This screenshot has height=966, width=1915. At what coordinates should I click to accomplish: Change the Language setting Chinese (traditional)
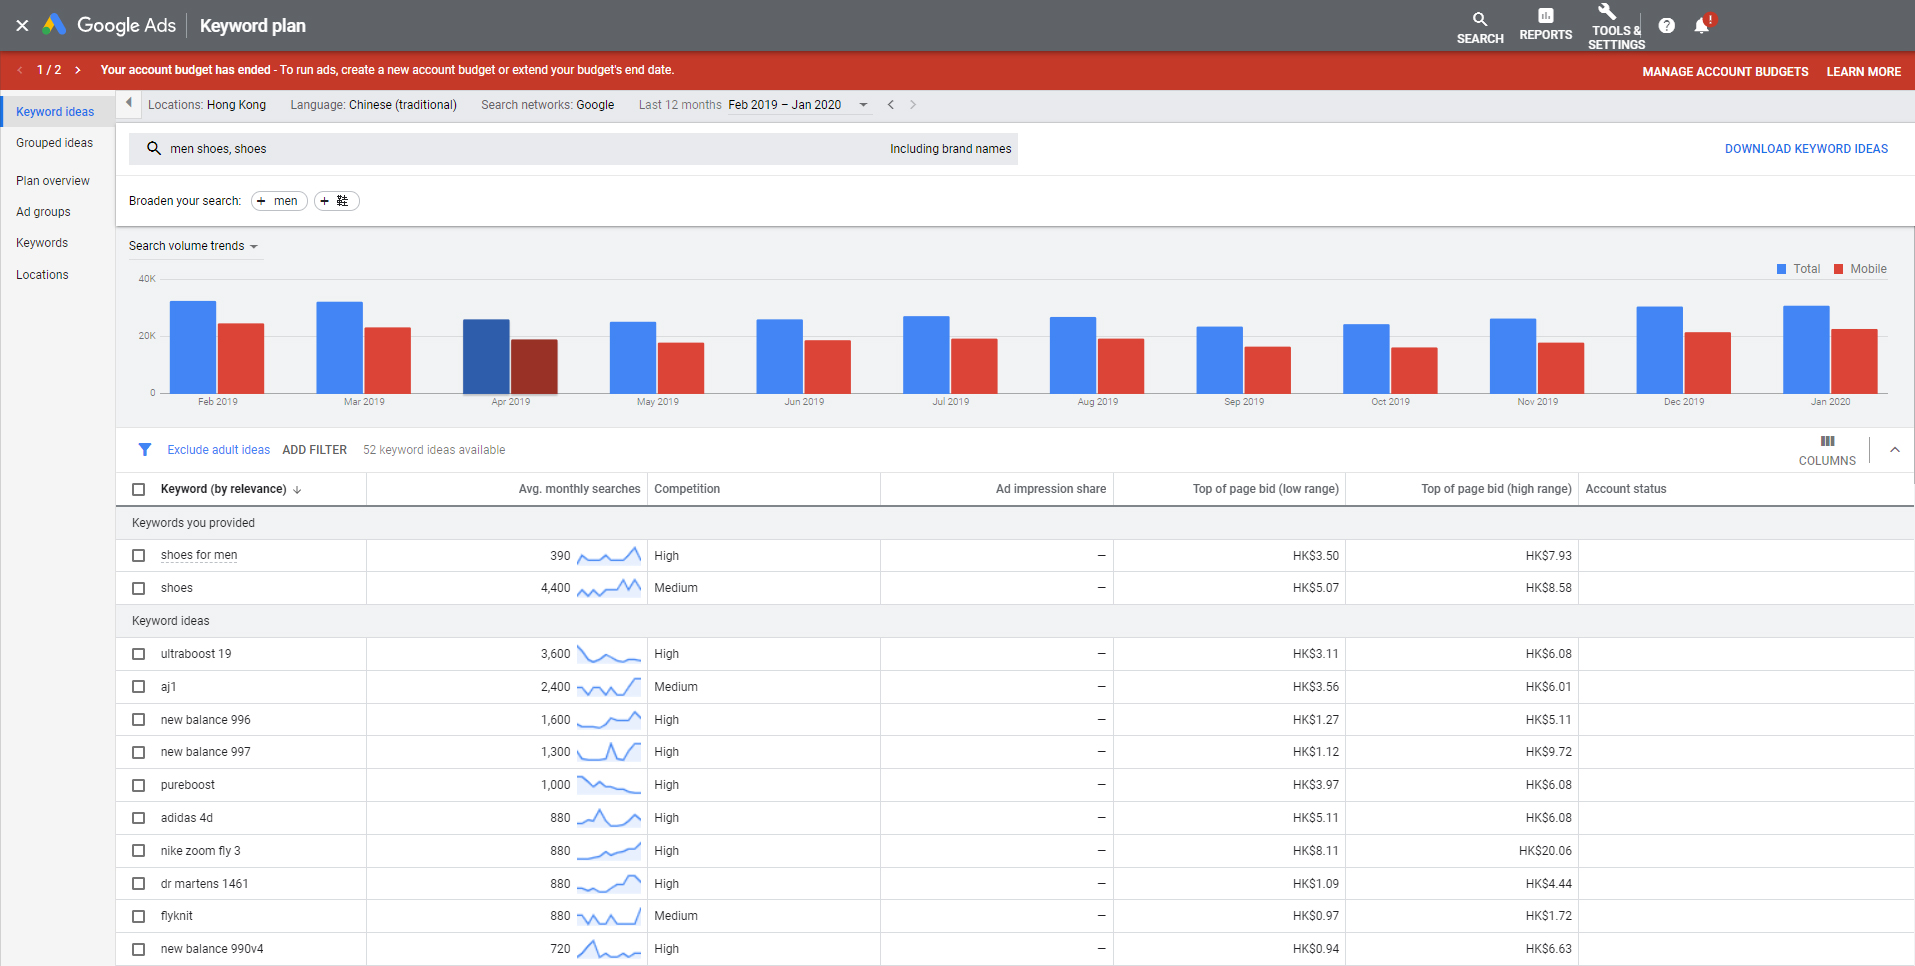[x=373, y=104]
